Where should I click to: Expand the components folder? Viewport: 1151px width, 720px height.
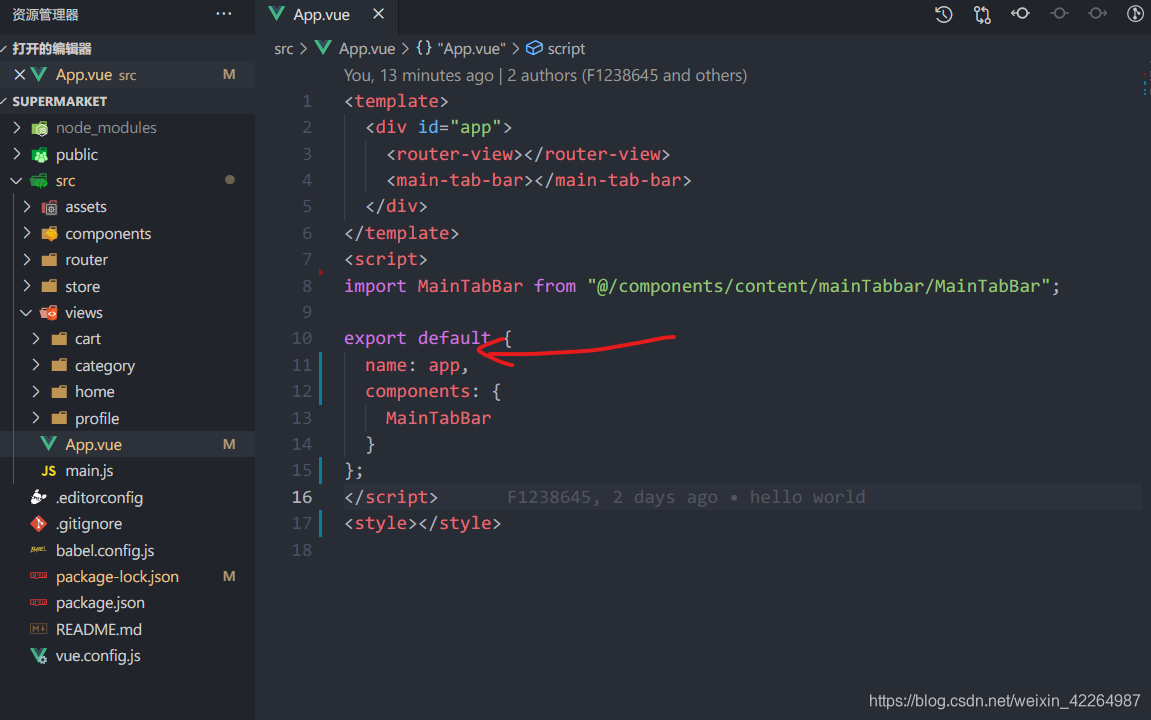(x=26, y=233)
